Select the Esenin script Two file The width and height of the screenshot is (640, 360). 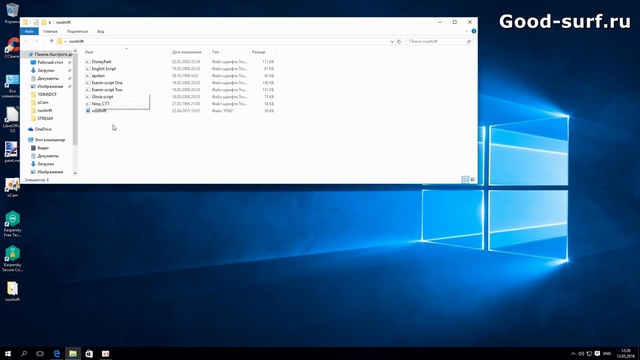107,89
